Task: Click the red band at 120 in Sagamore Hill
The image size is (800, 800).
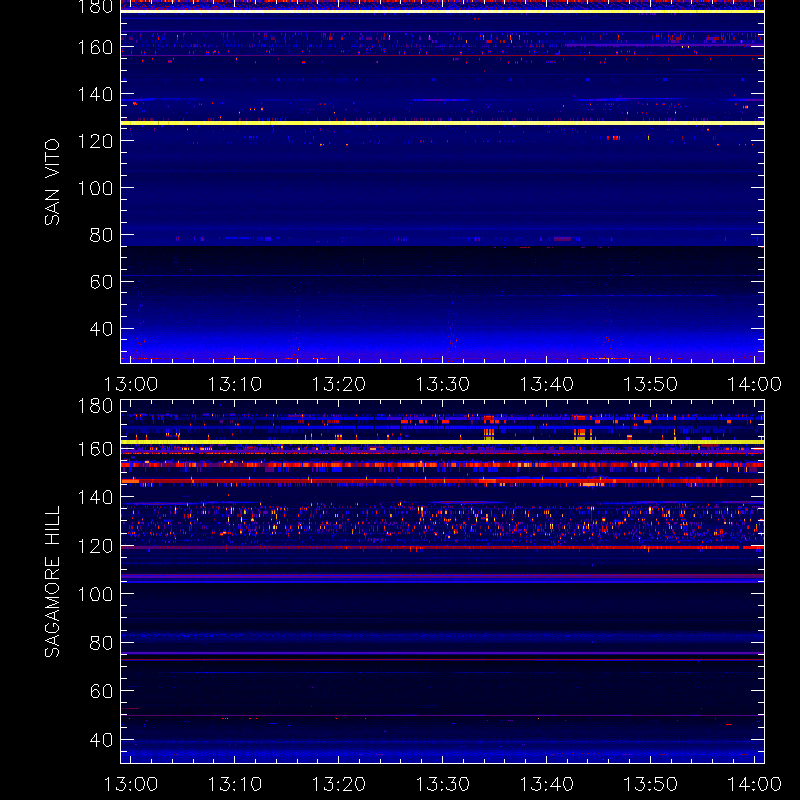Action: tap(442, 547)
